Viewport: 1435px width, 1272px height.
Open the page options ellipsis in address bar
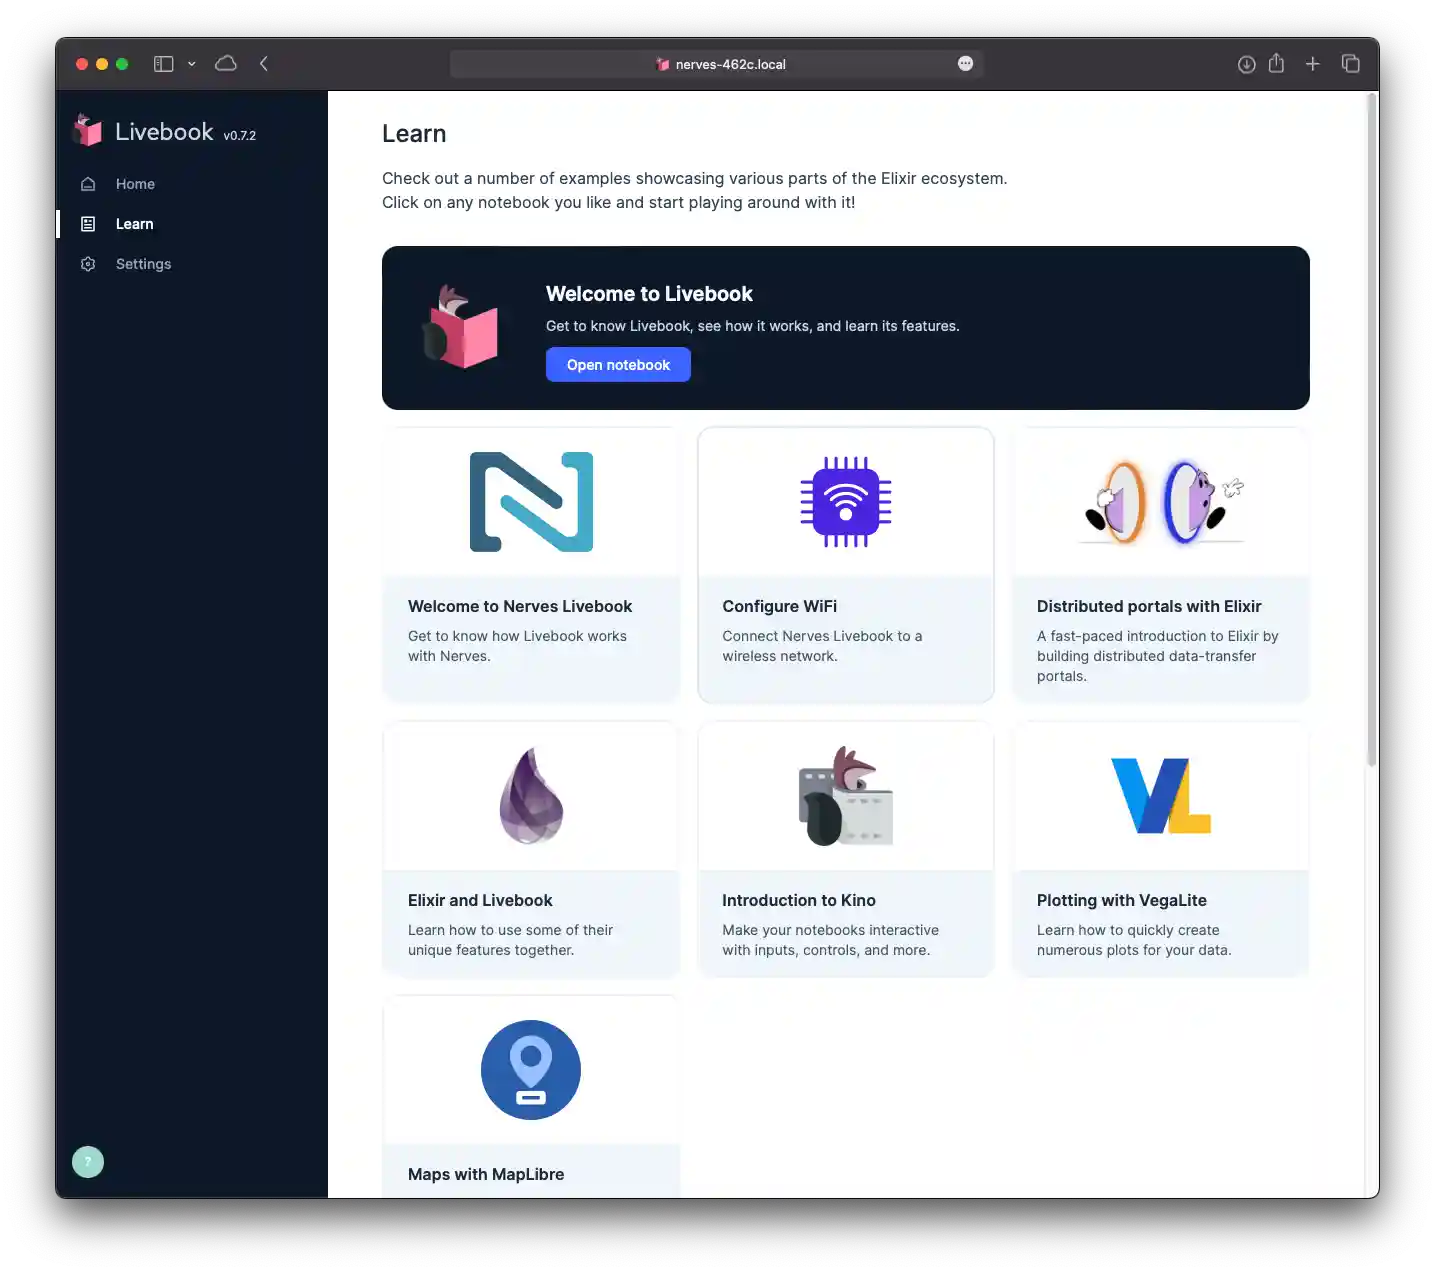tap(965, 63)
